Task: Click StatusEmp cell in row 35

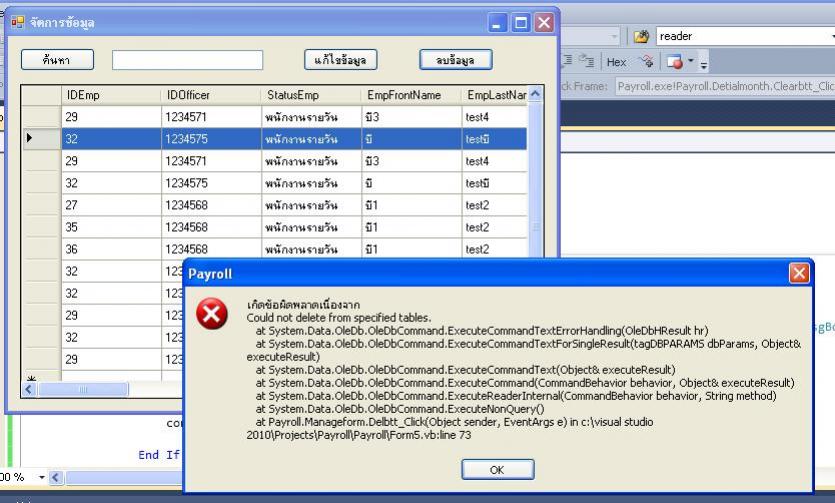Action: (311, 227)
